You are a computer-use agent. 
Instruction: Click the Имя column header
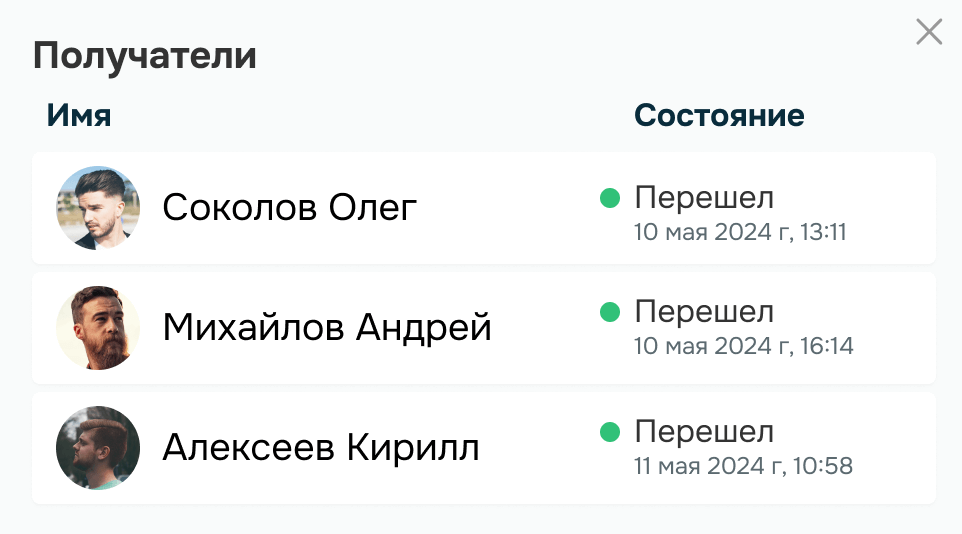coord(79,116)
